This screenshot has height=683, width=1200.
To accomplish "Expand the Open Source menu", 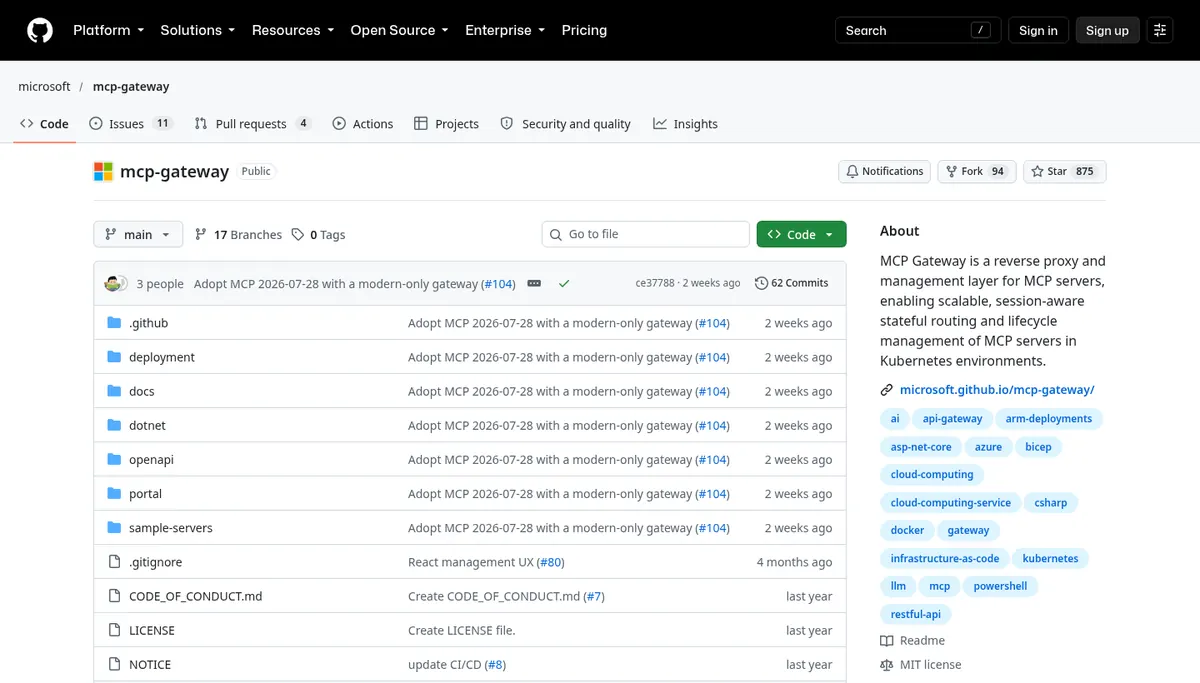I will pos(399,30).
